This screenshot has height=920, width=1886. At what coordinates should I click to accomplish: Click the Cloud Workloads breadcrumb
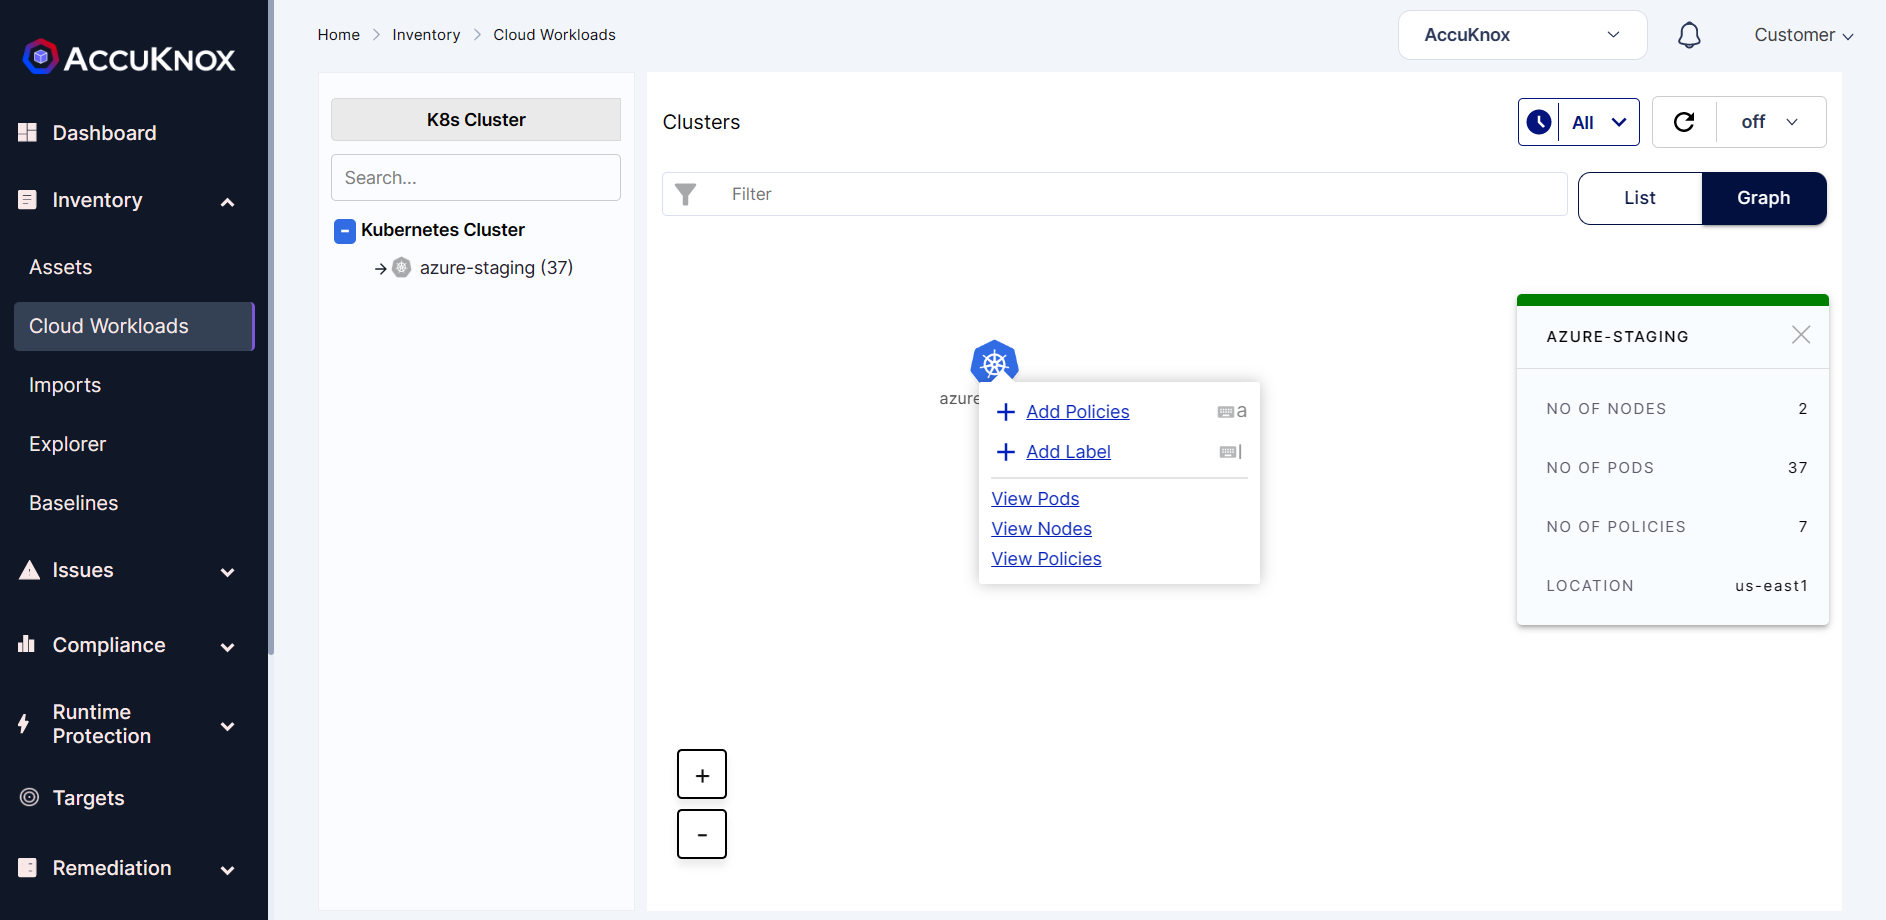click(x=554, y=35)
